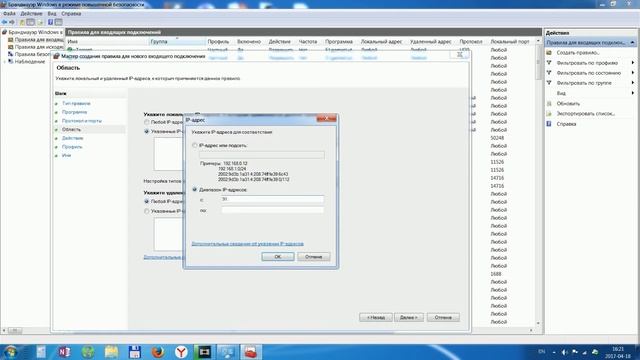Select local Любой IP-адрес radio in wizard
Screen dimensions: 640x360
147,122
